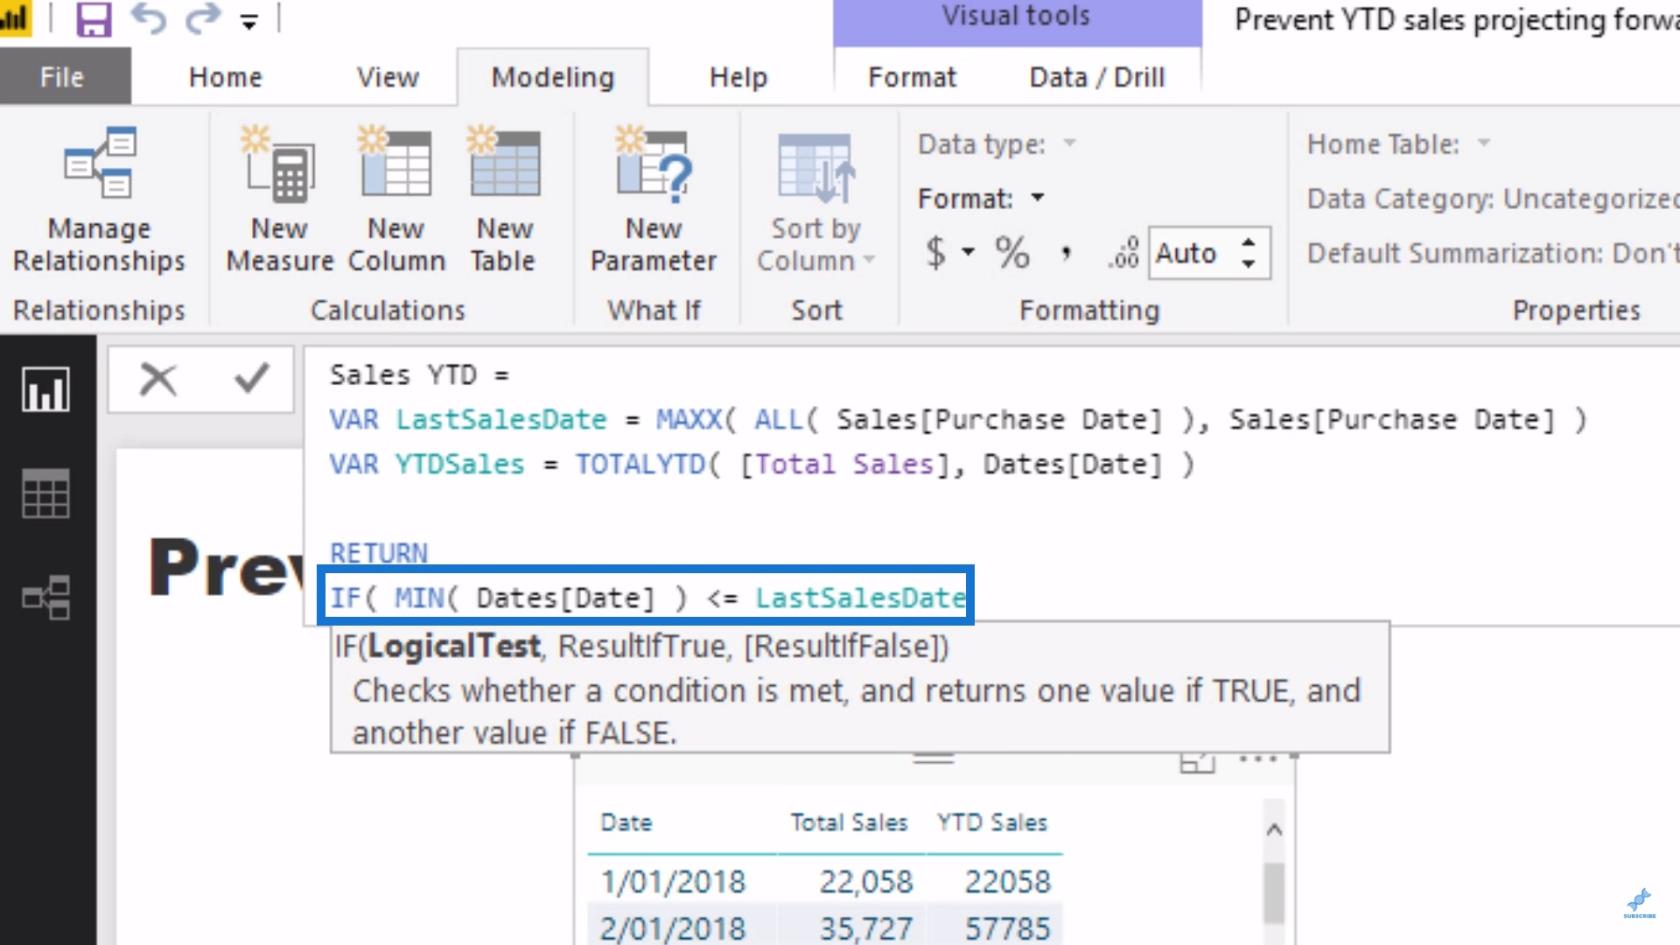
Task: Click the Focus mode icon on visual
Action: (x=1197, y=762)
